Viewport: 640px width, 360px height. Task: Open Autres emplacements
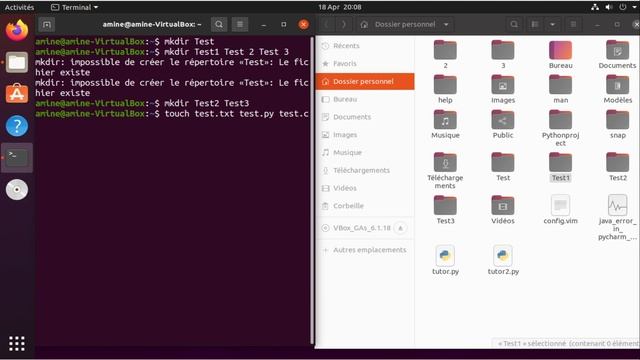(365, 250)
